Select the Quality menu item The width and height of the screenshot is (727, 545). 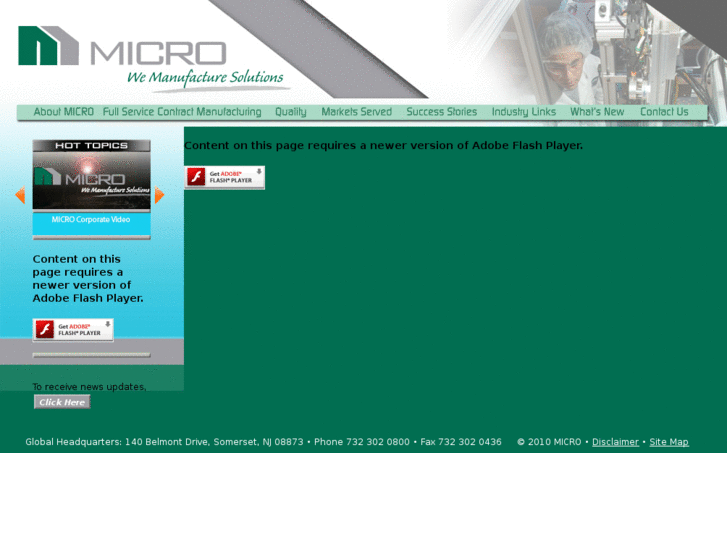click(291, 112)
